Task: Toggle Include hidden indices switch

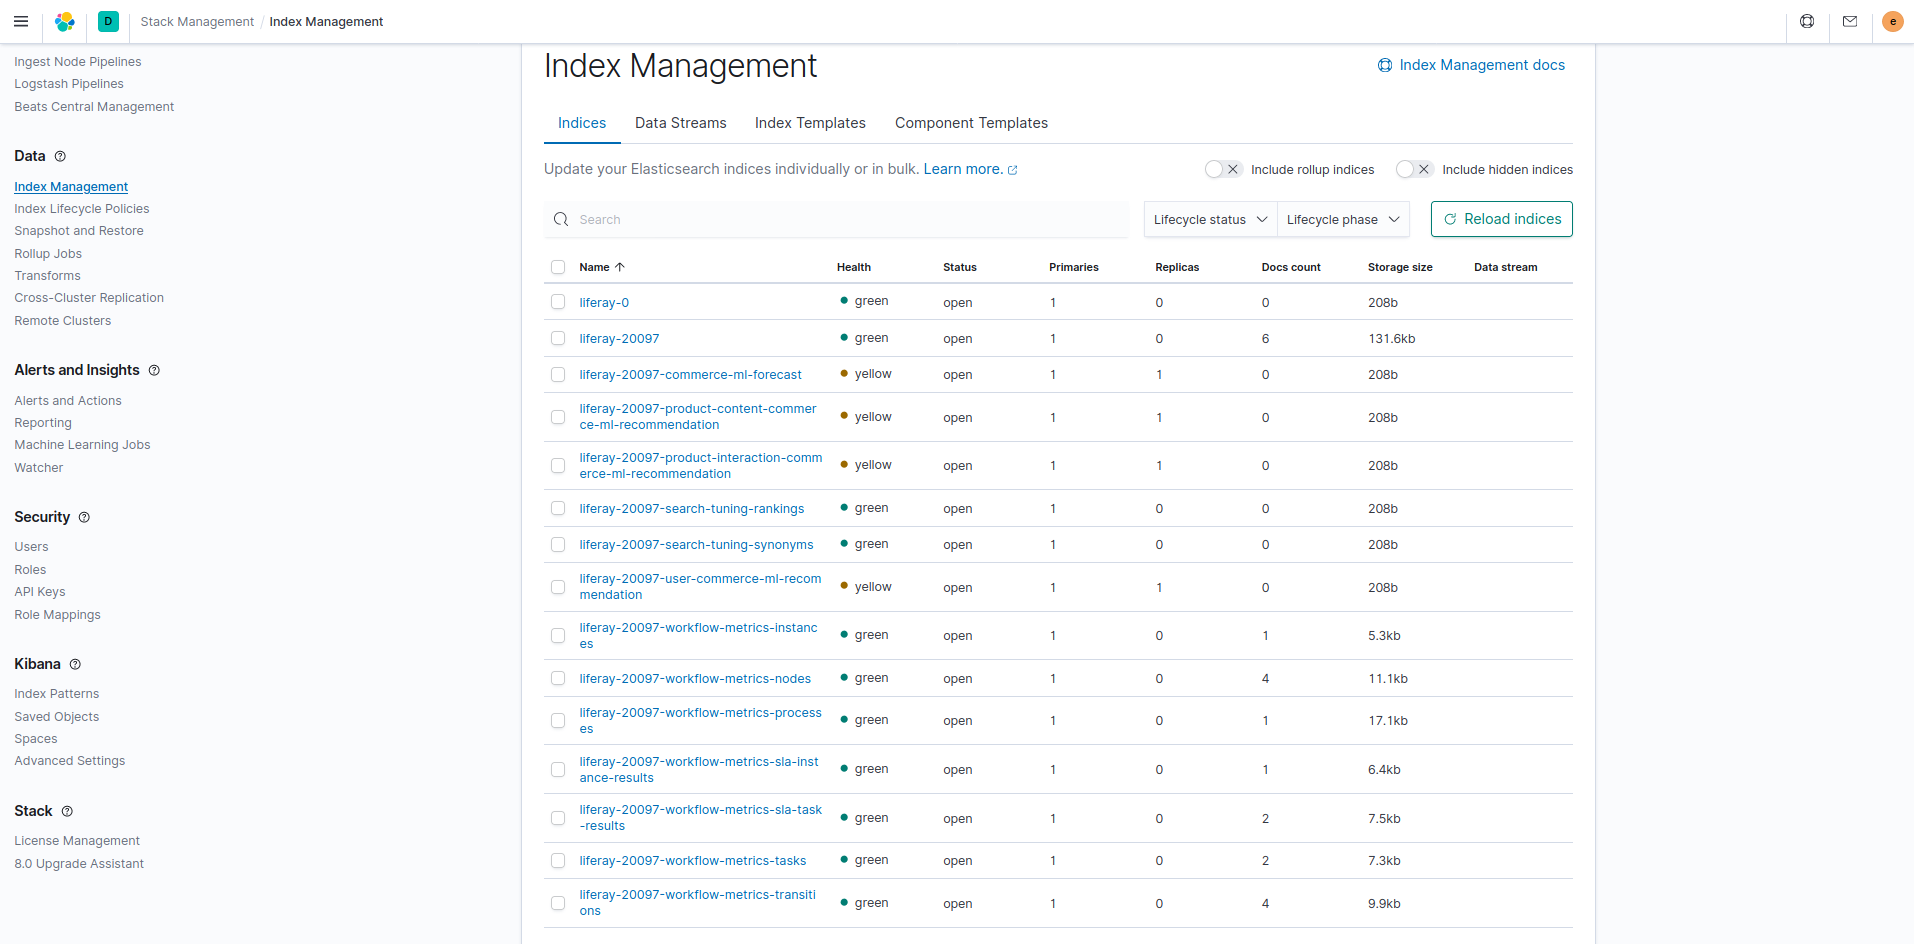Action: 1414,169
